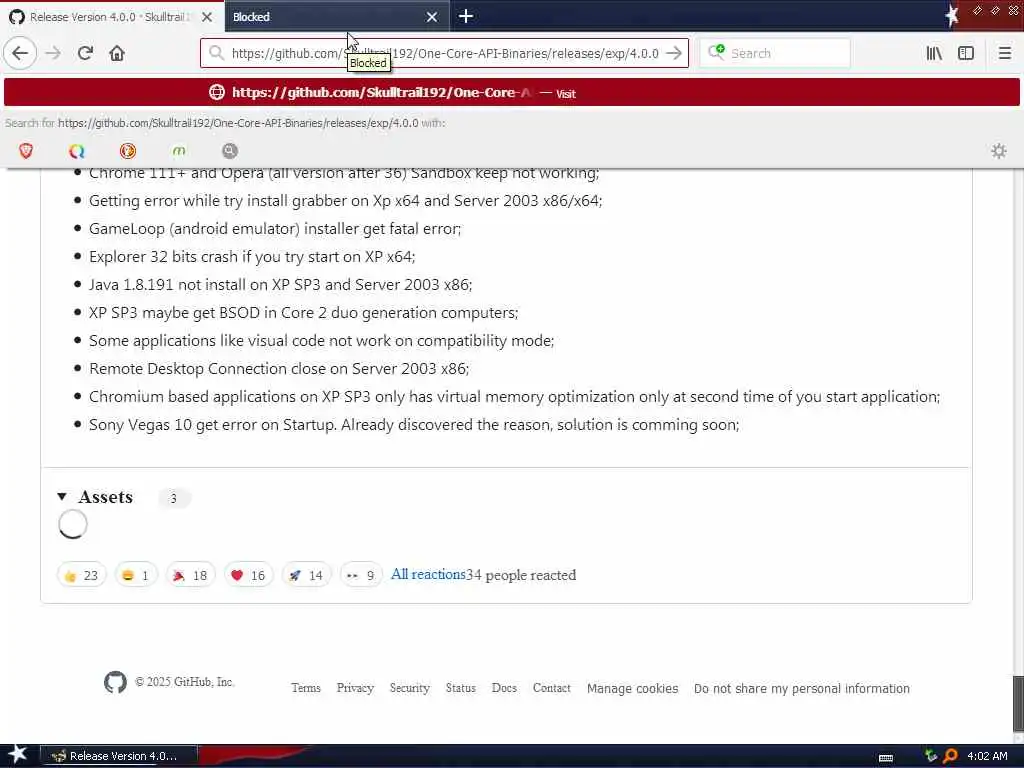This screenshot has width=1024, height=768.
Task: Click the 4:02 AM clock
Action: 987,756
